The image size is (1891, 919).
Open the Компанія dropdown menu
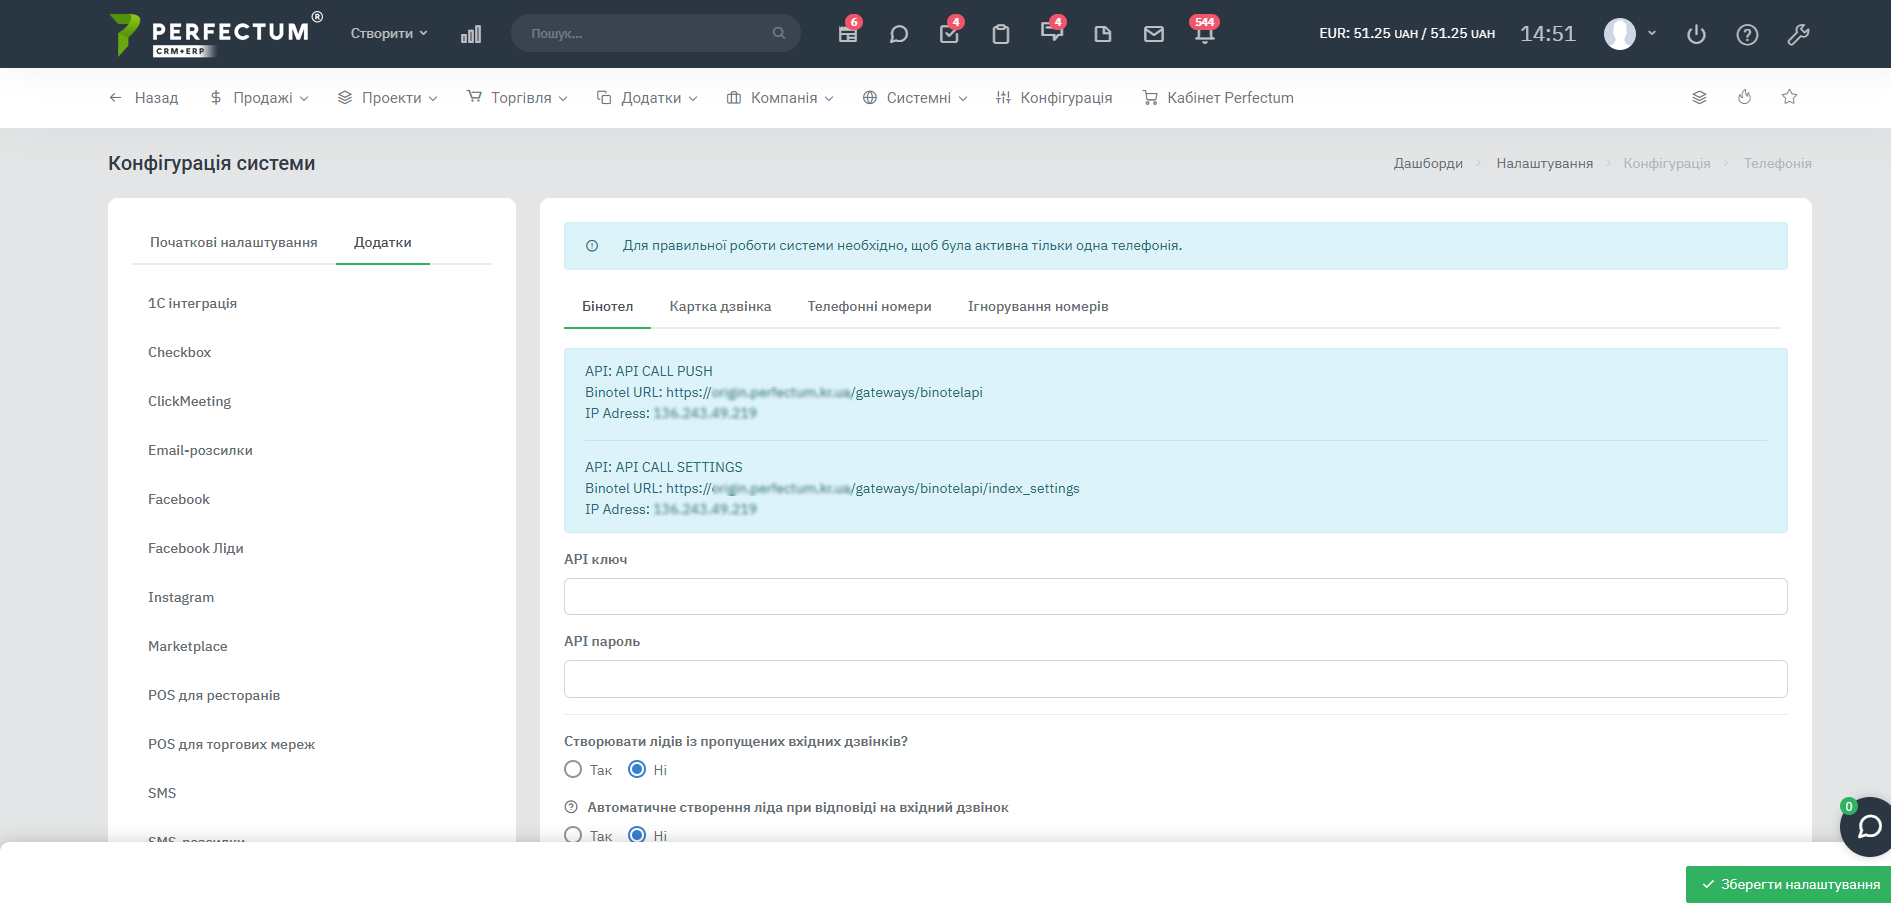click(x=780, y=98)
